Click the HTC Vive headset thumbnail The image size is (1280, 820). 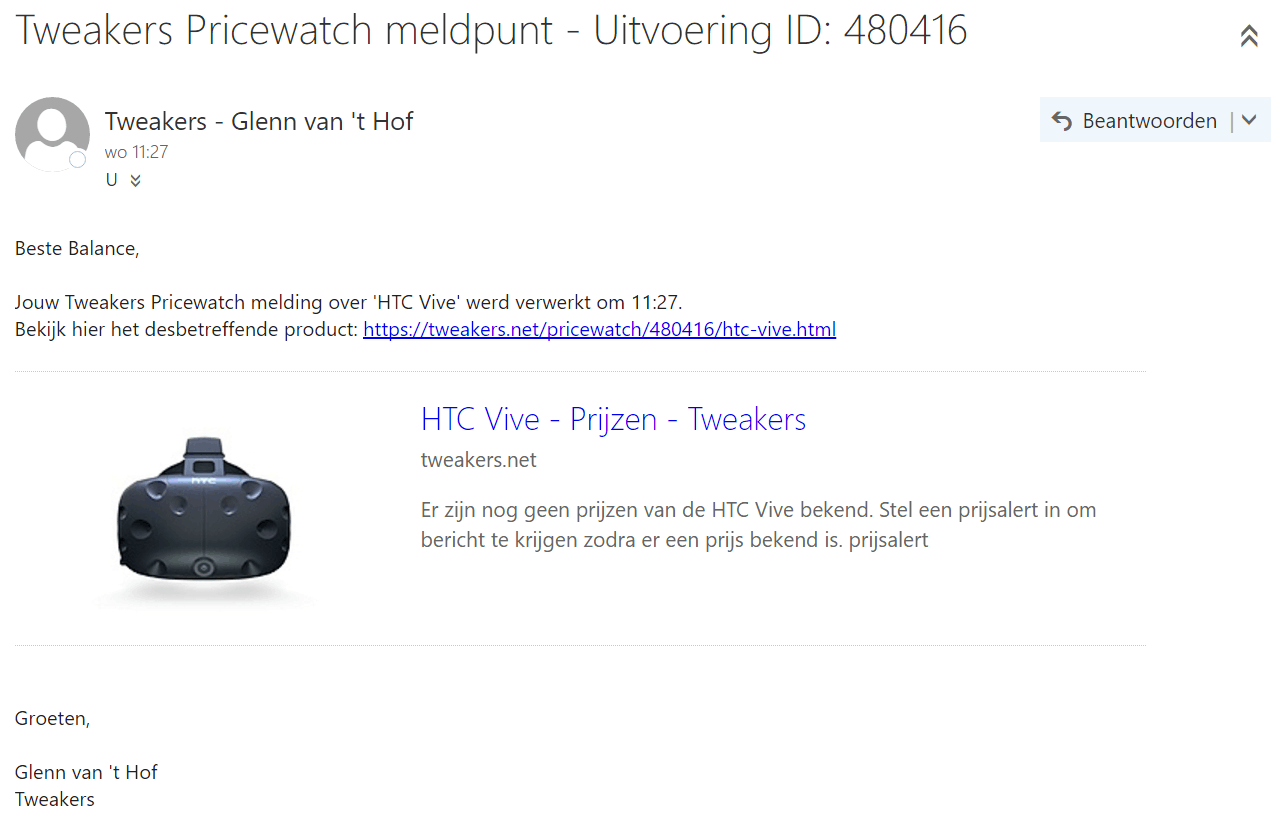205,521
